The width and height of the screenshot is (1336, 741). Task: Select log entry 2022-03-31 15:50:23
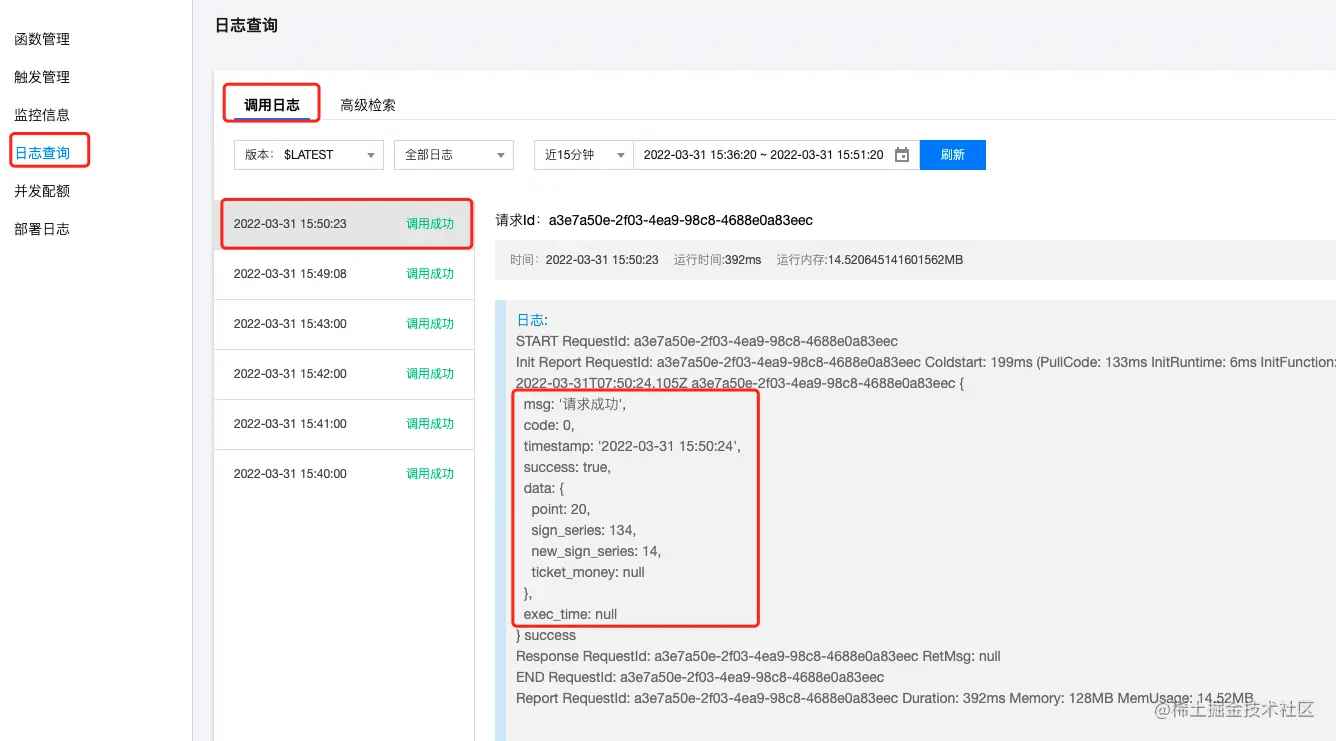pyautogui.click(x=344, y=224)
